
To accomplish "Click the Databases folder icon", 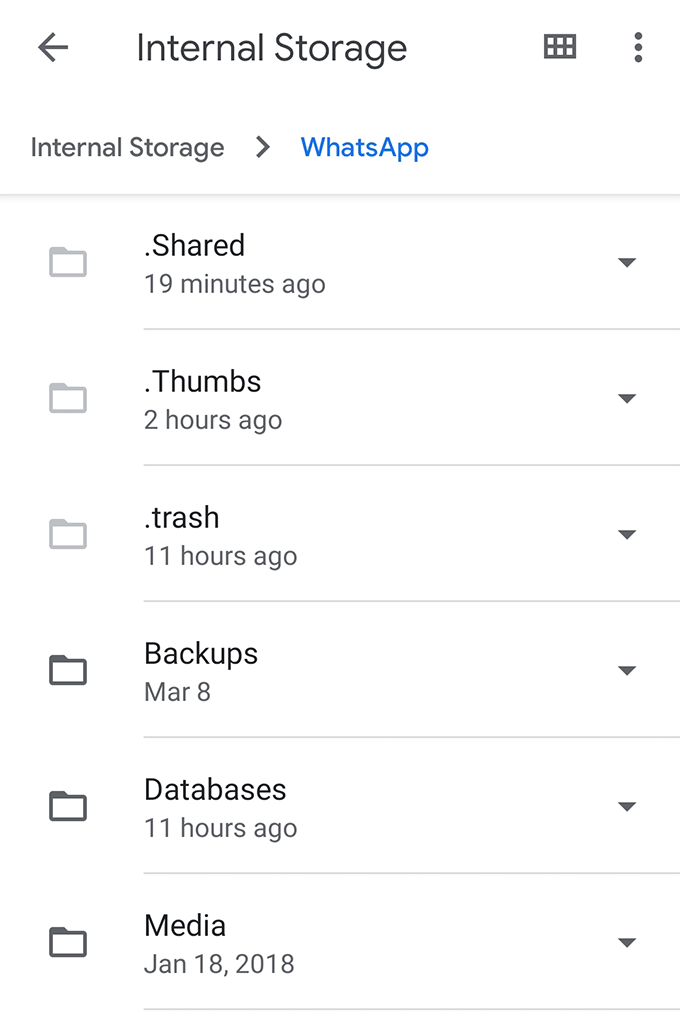I will point(67,806).
